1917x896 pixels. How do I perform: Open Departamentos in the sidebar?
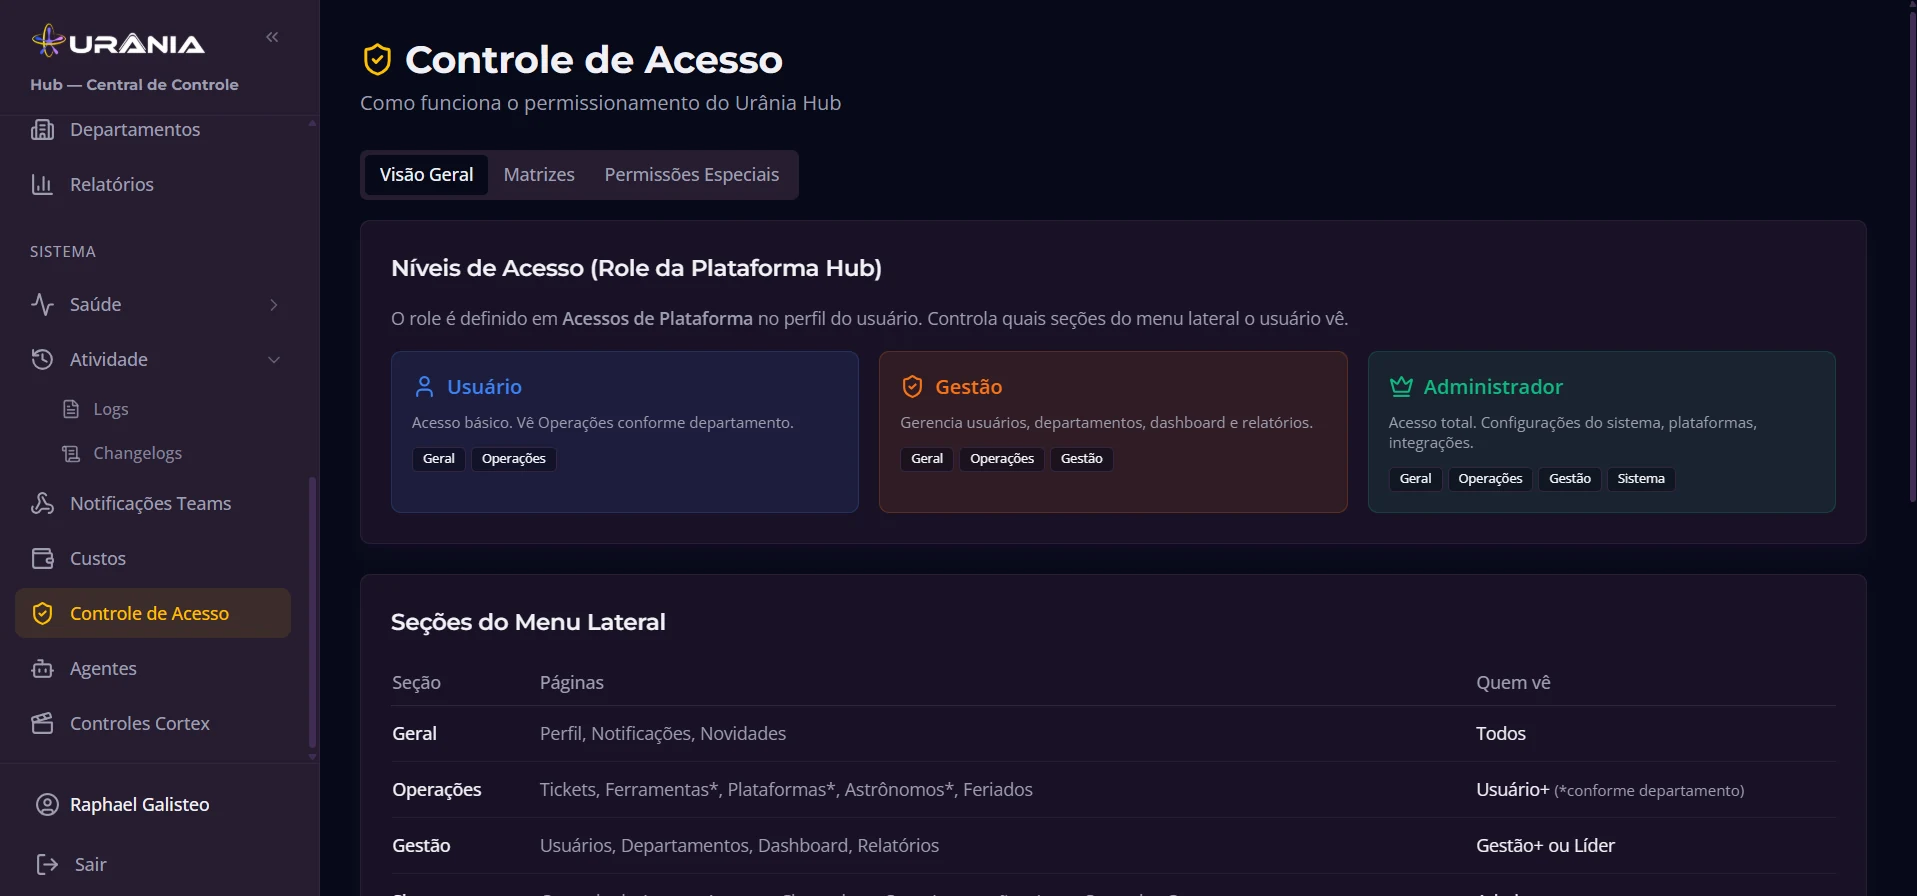click(153, 129)
